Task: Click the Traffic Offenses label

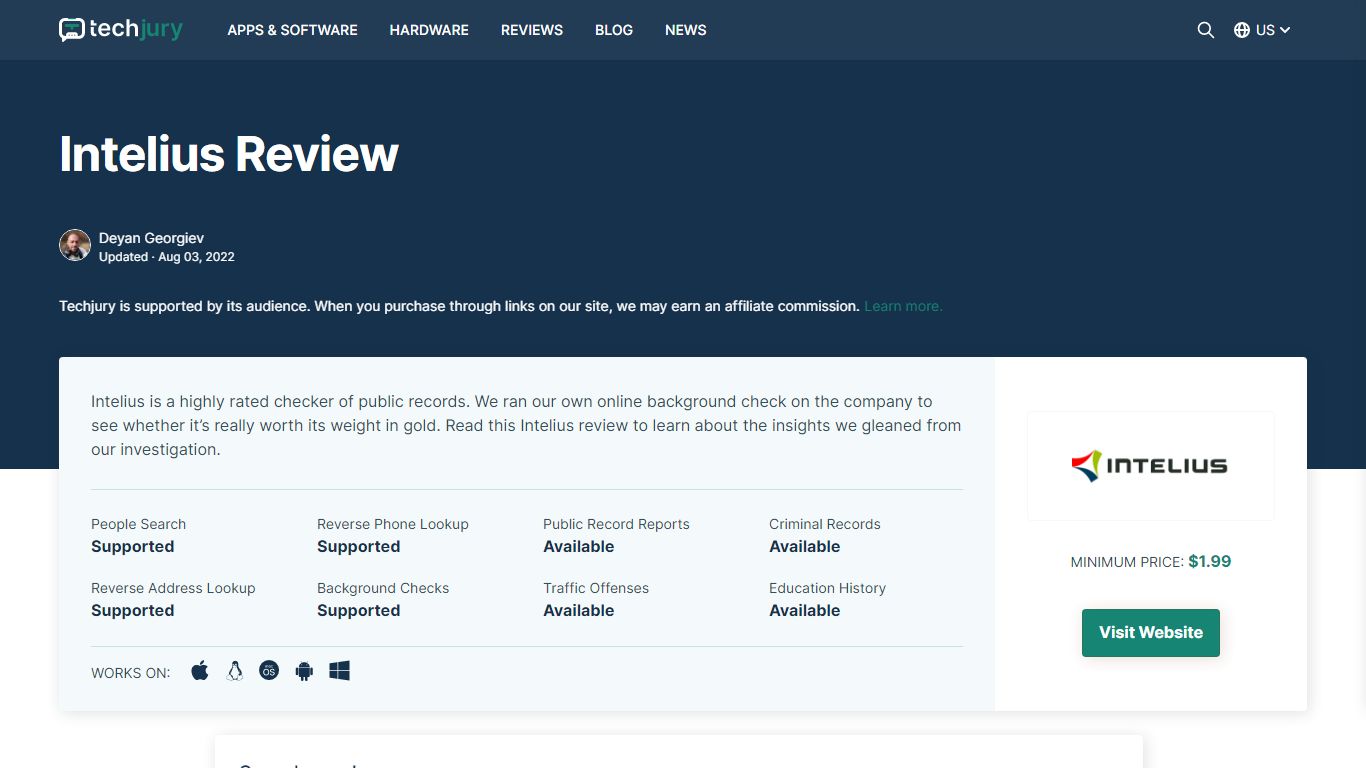Action: [596, 588]
